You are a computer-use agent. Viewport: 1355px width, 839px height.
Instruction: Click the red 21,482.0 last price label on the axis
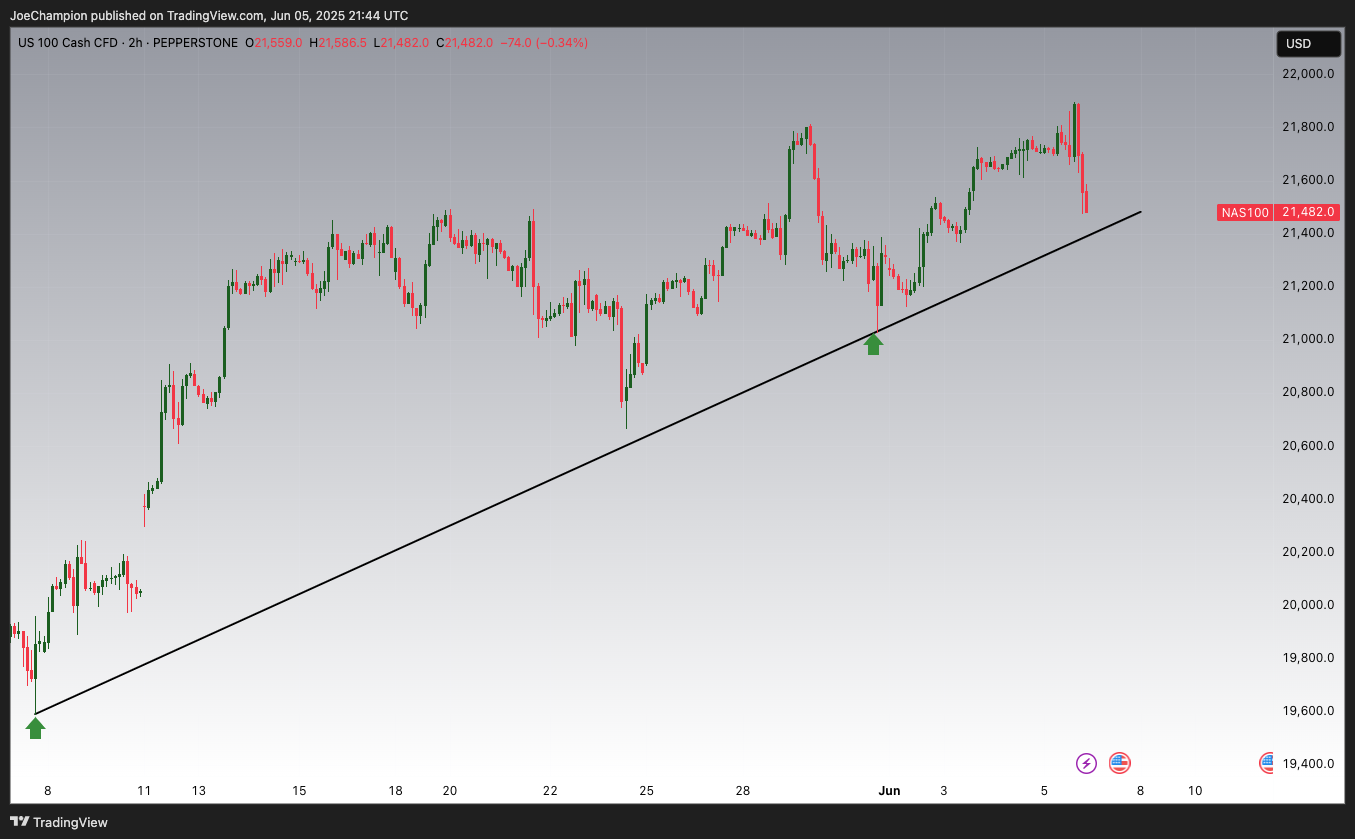pyautogui.click(x=1308, y=212)
